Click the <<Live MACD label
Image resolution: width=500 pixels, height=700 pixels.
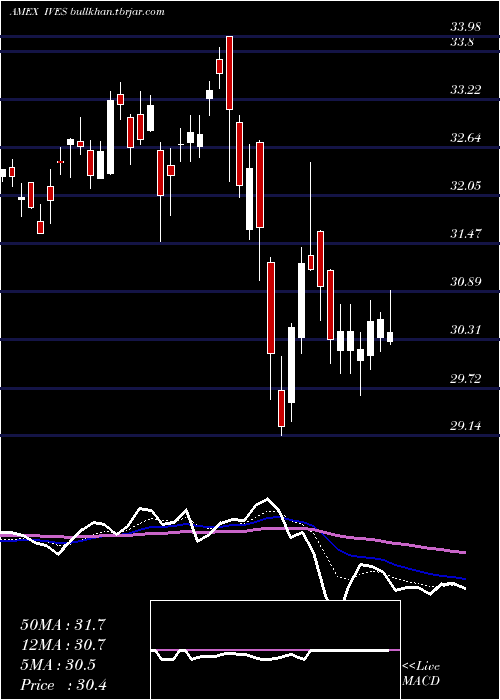421,674
